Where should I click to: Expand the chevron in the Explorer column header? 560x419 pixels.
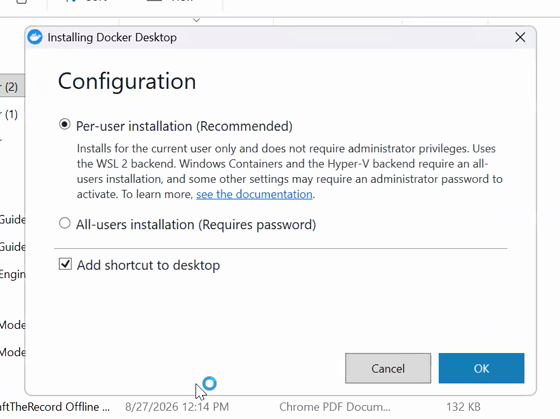click(x=196, y=20)
